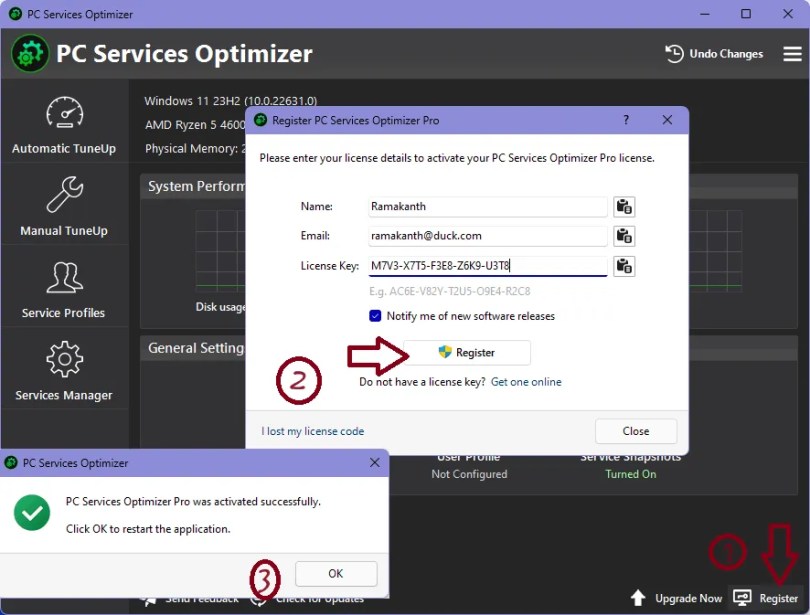Click the Close button in Register dialog
Viewport: 810px width, 615px height.
(635, 431)
